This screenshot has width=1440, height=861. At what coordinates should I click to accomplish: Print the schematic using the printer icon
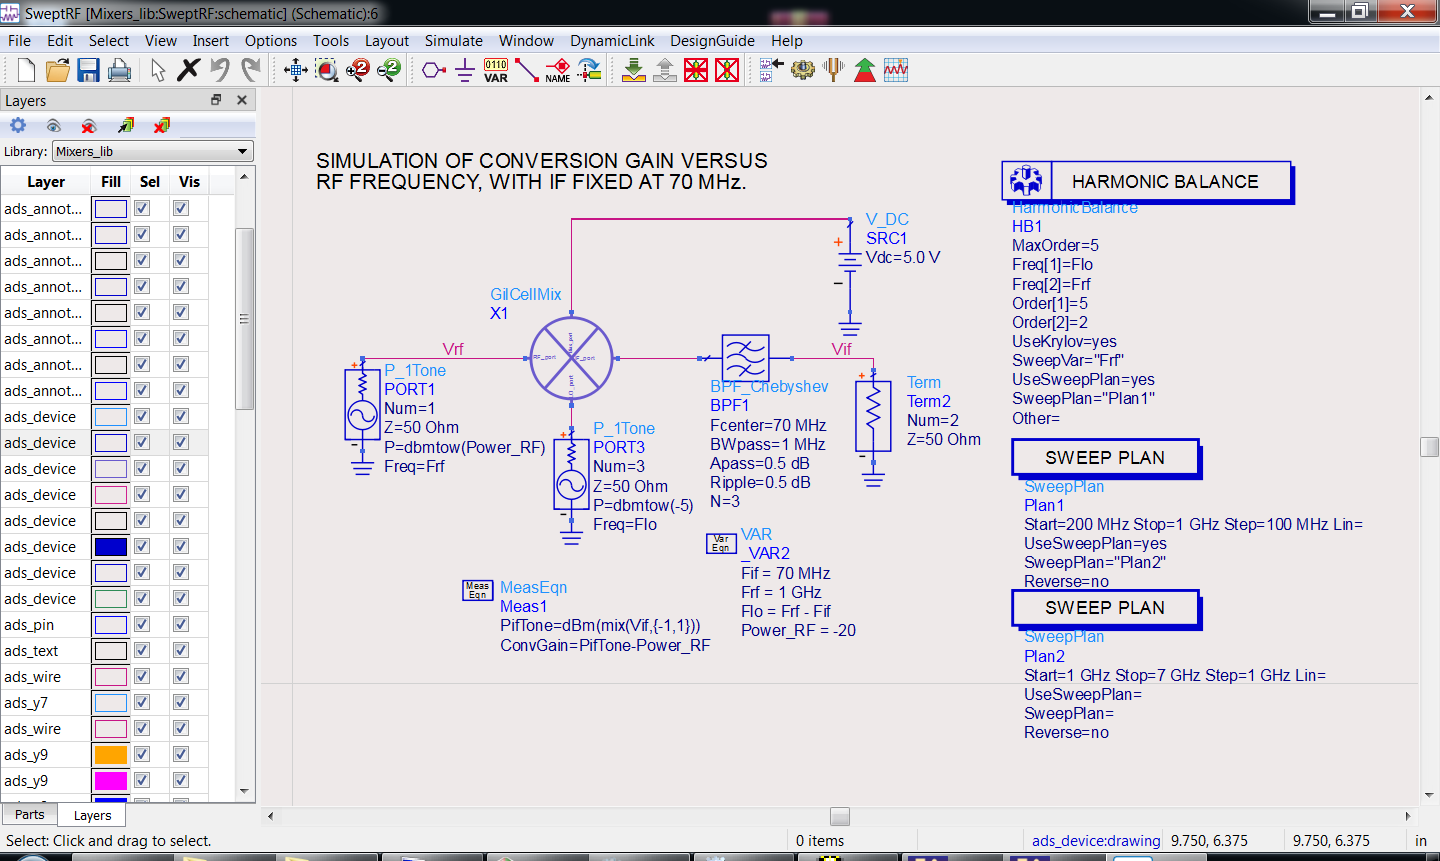coord(119,70)
